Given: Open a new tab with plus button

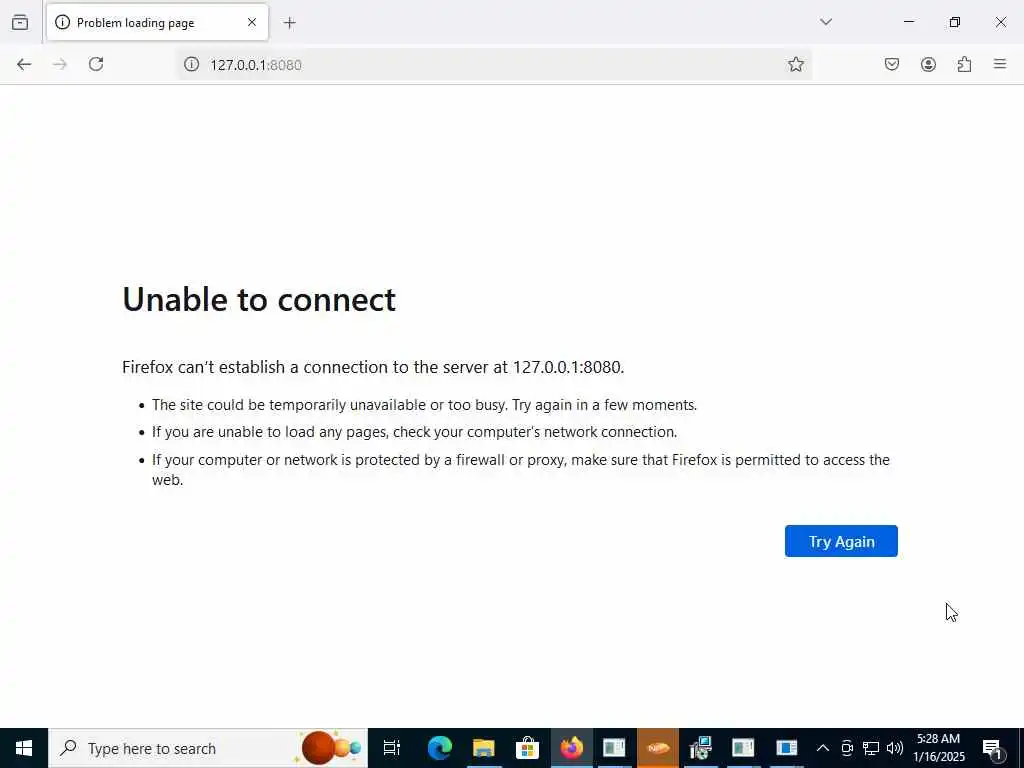Looking at the screenshot, I should point(290,23).
